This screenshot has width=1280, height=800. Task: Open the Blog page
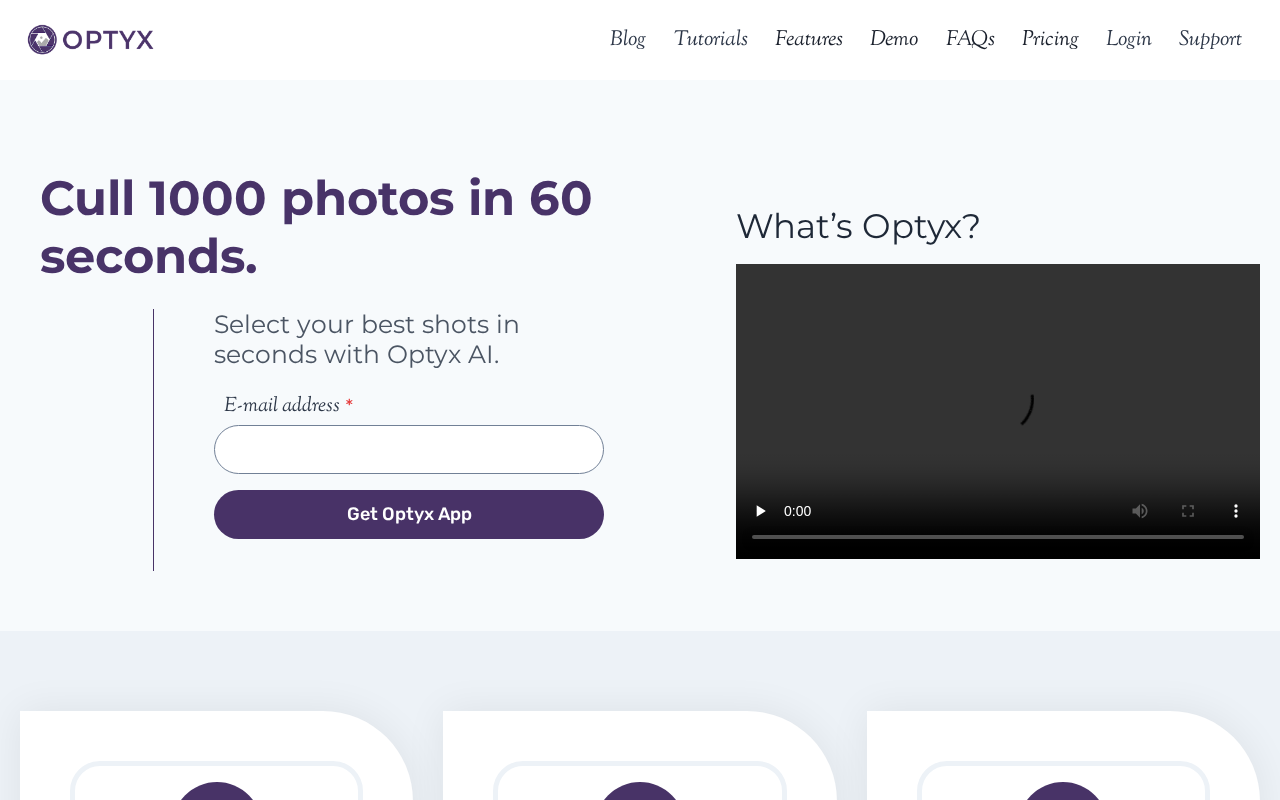click(x=627, y=39)
